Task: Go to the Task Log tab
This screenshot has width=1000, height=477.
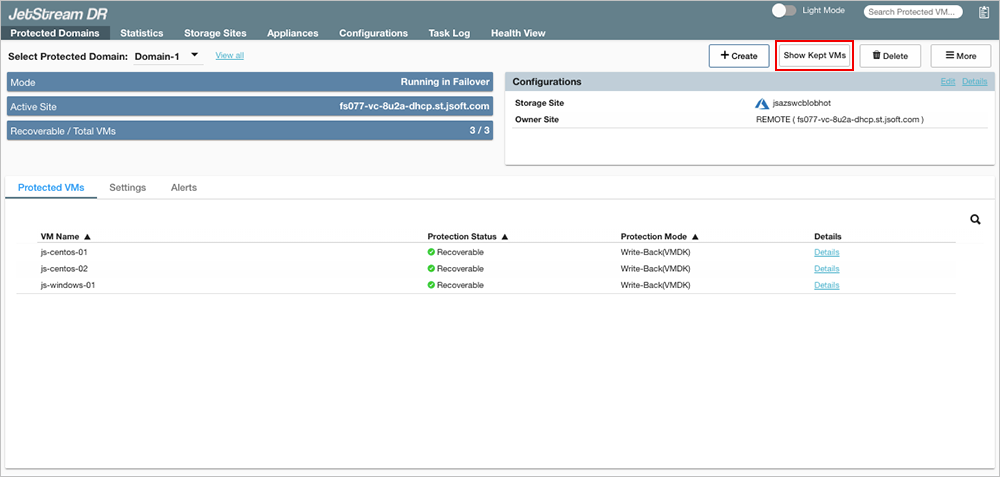Action: click(449, 33)
